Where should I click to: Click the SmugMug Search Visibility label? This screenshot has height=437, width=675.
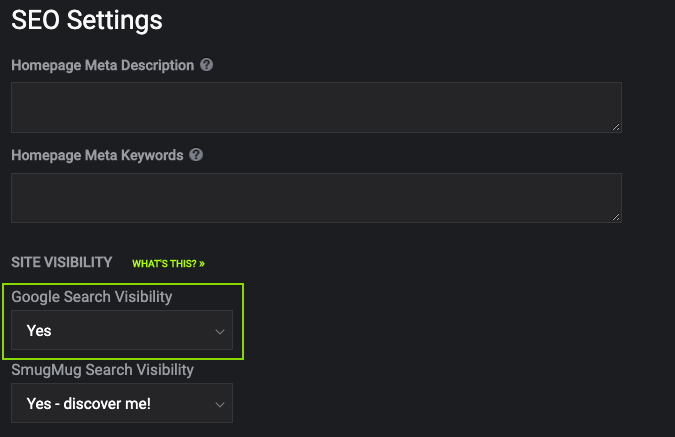point(102,370)
